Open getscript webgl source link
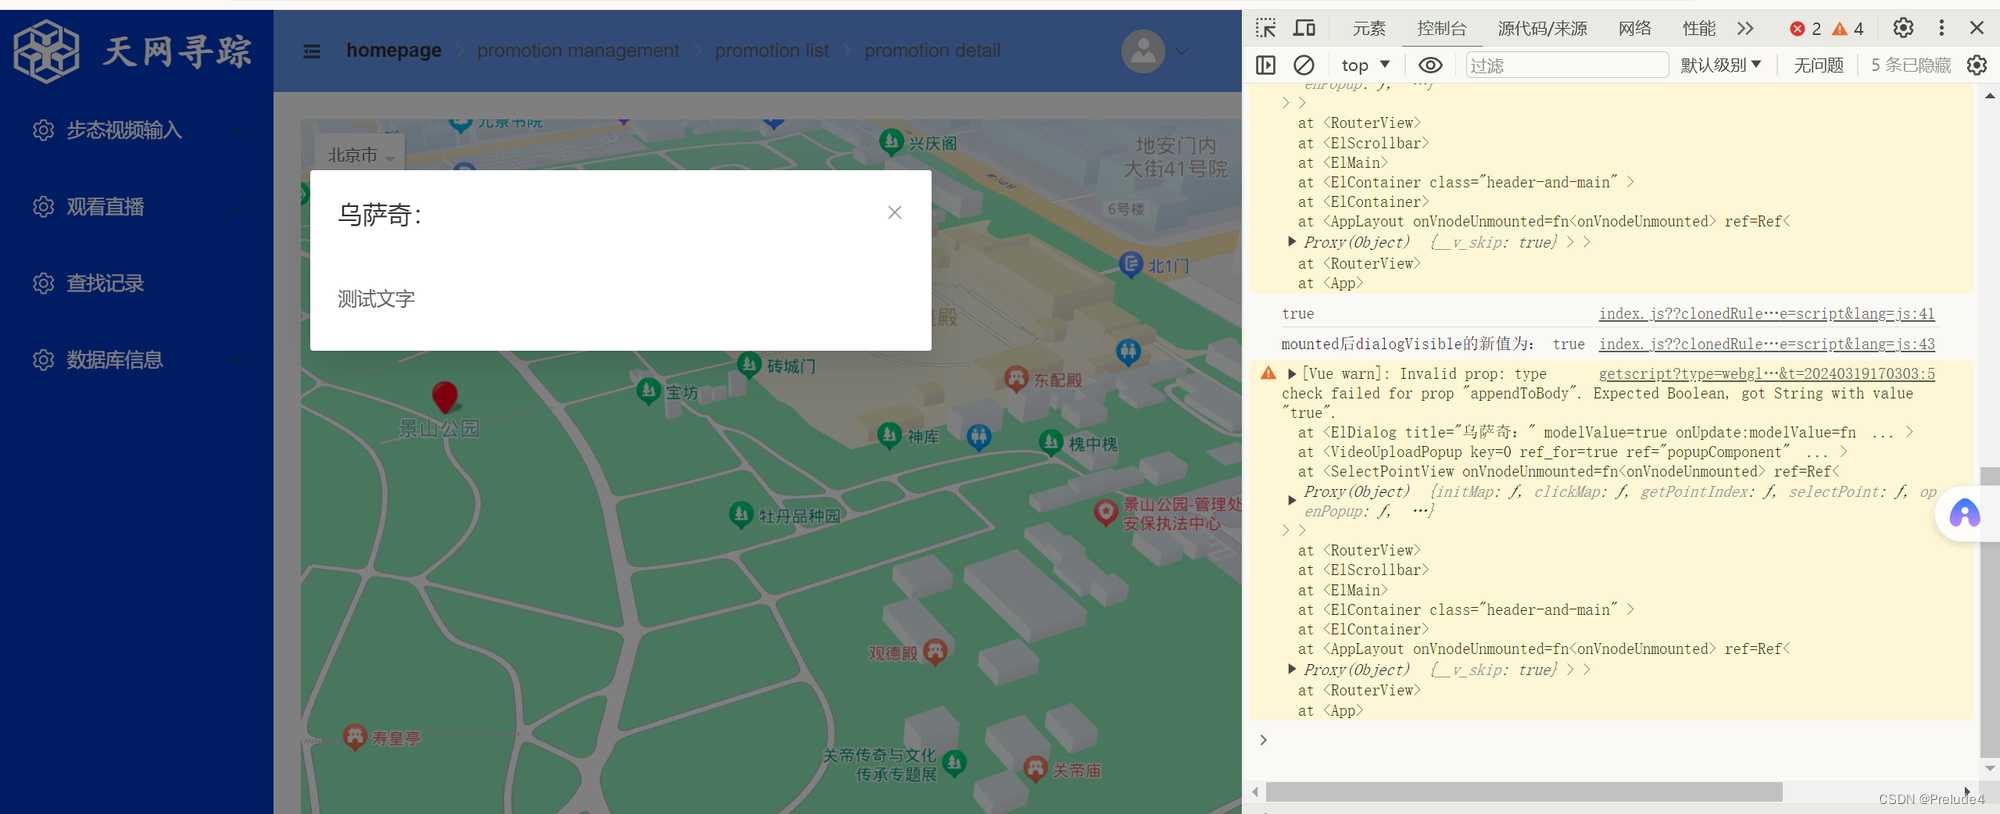Image resolution: width=2000 pixels, height=814 pixels. (x=1767, y=374)
